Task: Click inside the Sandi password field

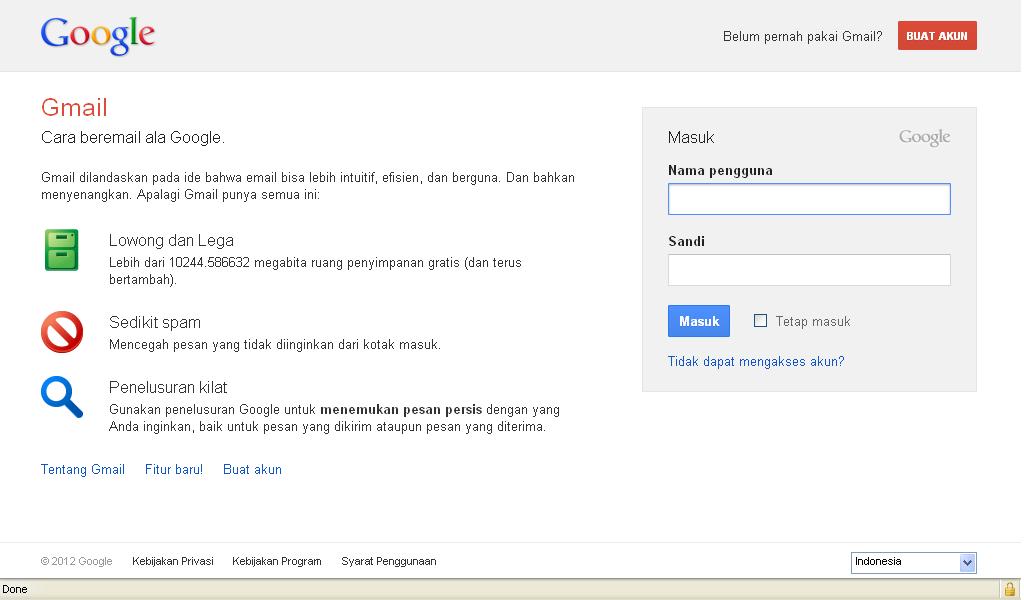Action: pos(808,270)
